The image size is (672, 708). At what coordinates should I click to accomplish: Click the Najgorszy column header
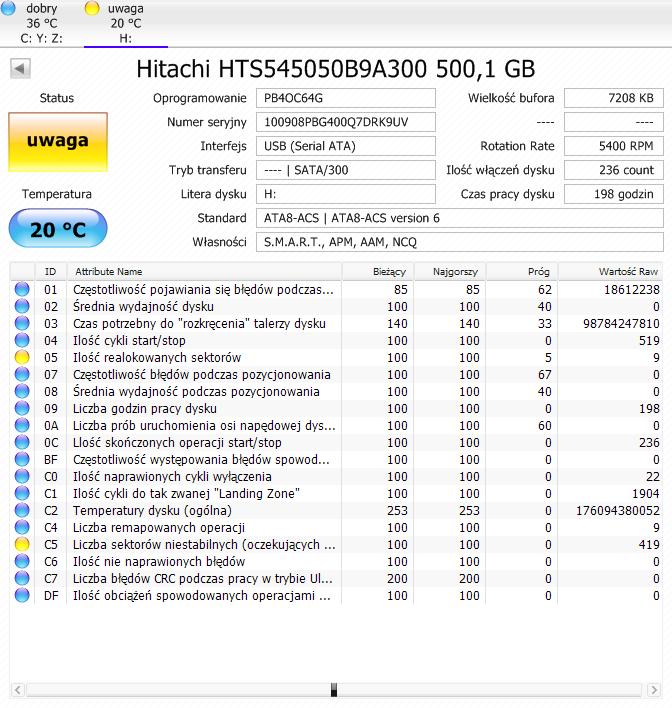click(450, 271)
